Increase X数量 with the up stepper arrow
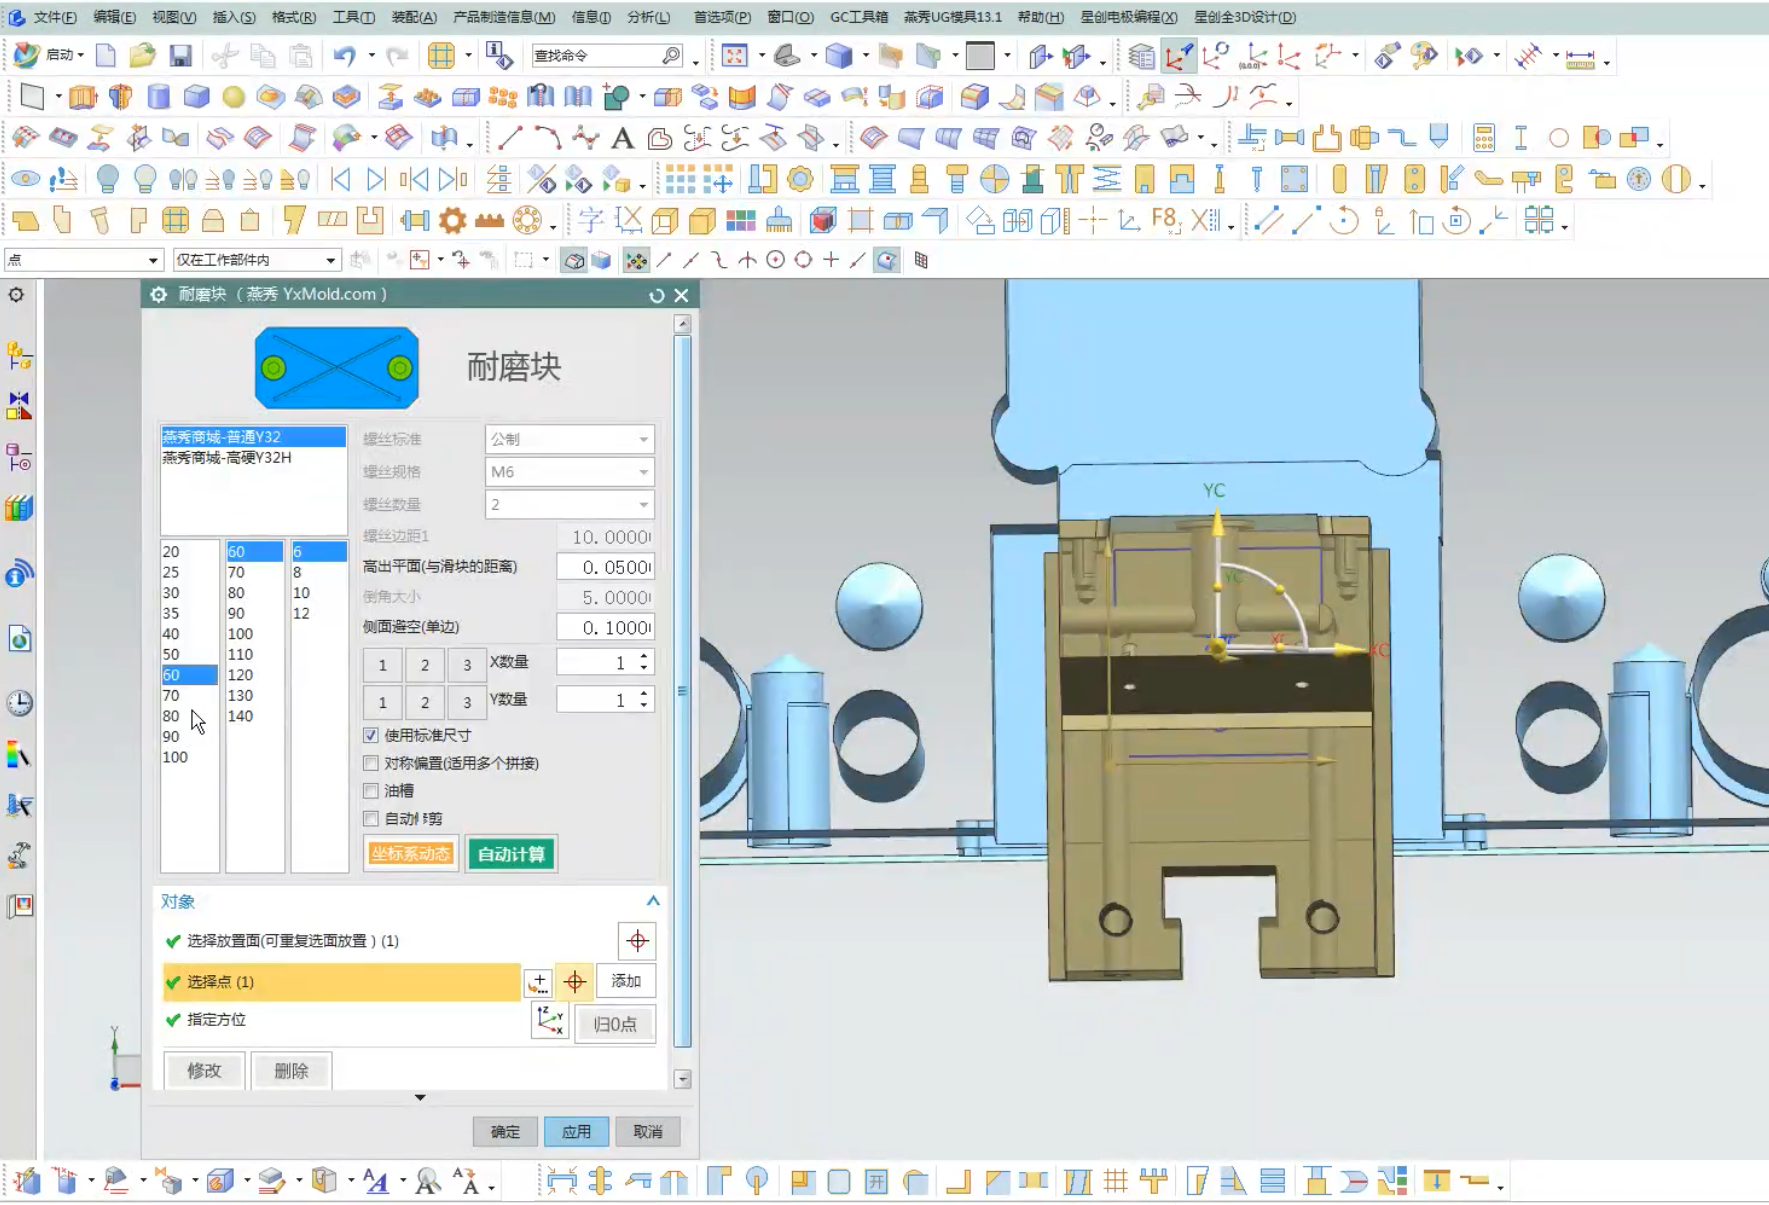 coord(643,656)
